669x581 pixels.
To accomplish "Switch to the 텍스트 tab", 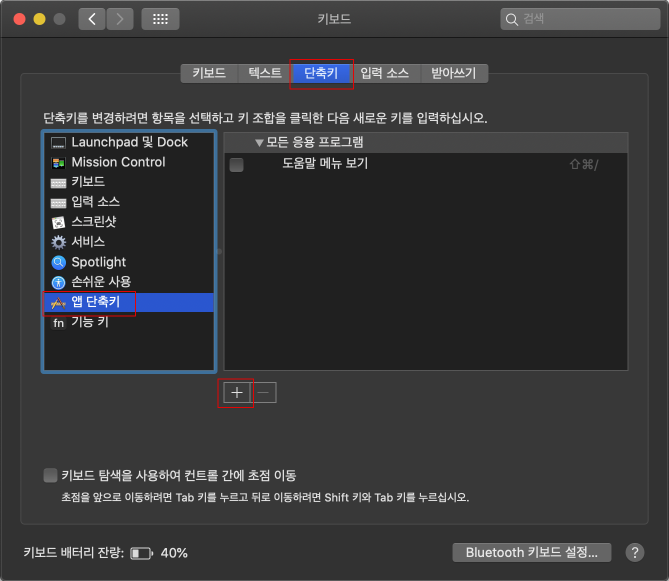I will [265, 73].
